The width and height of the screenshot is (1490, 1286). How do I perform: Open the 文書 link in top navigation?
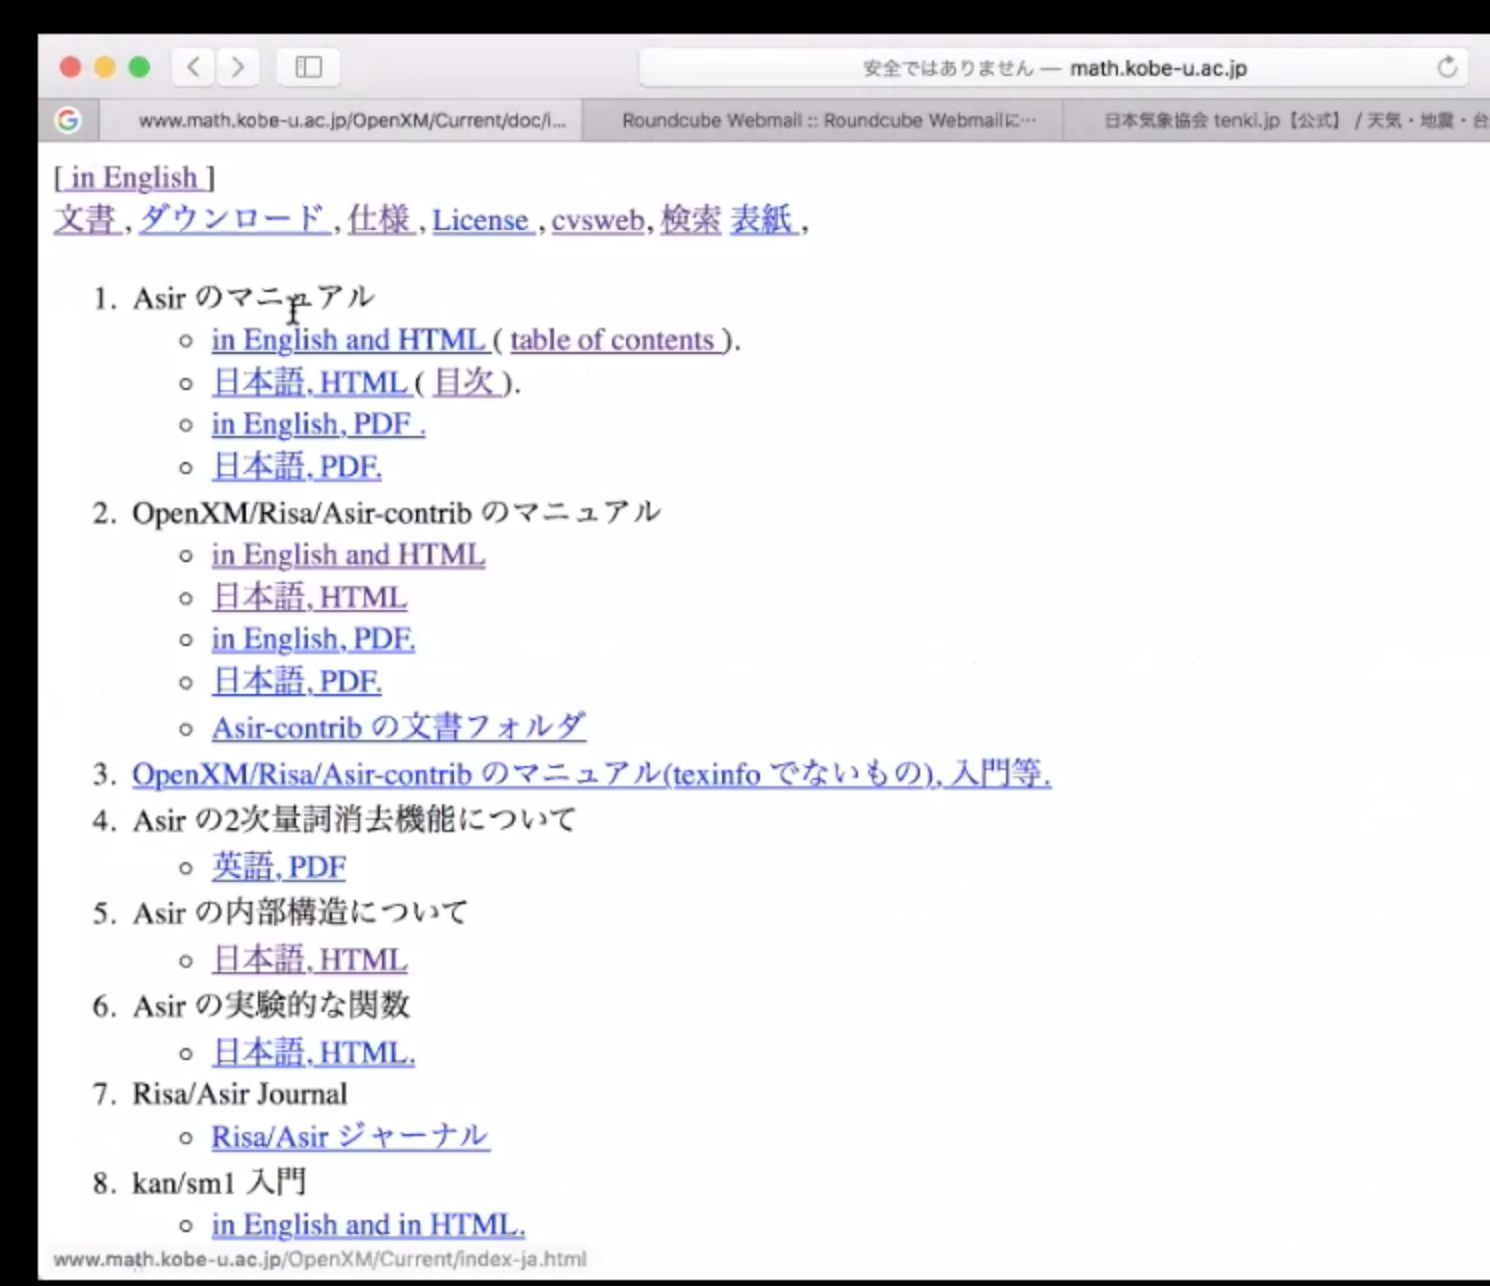(x=86, y=219)
